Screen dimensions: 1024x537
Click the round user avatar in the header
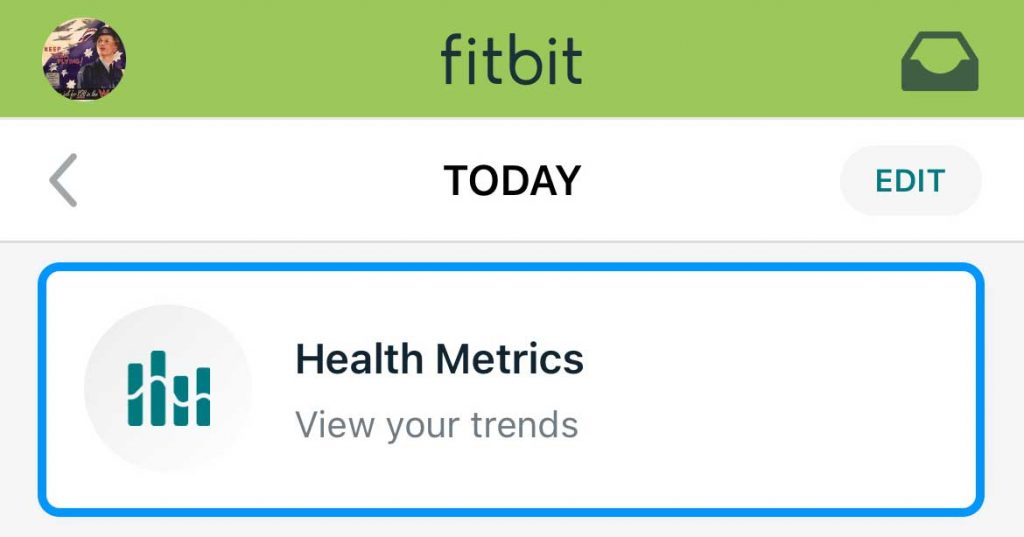(84, 59)
